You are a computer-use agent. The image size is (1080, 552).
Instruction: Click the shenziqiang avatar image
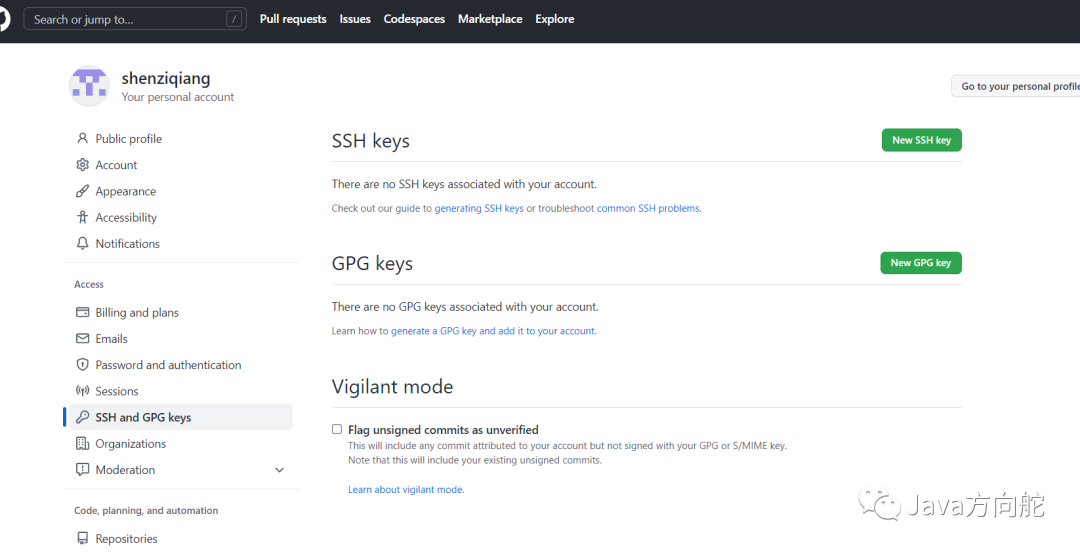pyautogui.click(x=89, y=85)
